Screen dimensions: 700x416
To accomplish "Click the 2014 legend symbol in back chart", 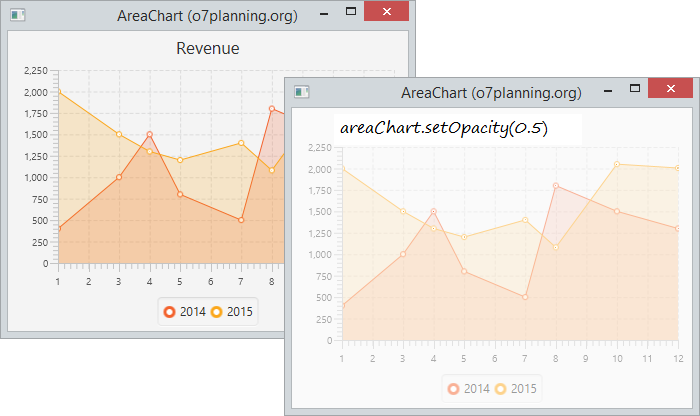I will click(169, 312).
